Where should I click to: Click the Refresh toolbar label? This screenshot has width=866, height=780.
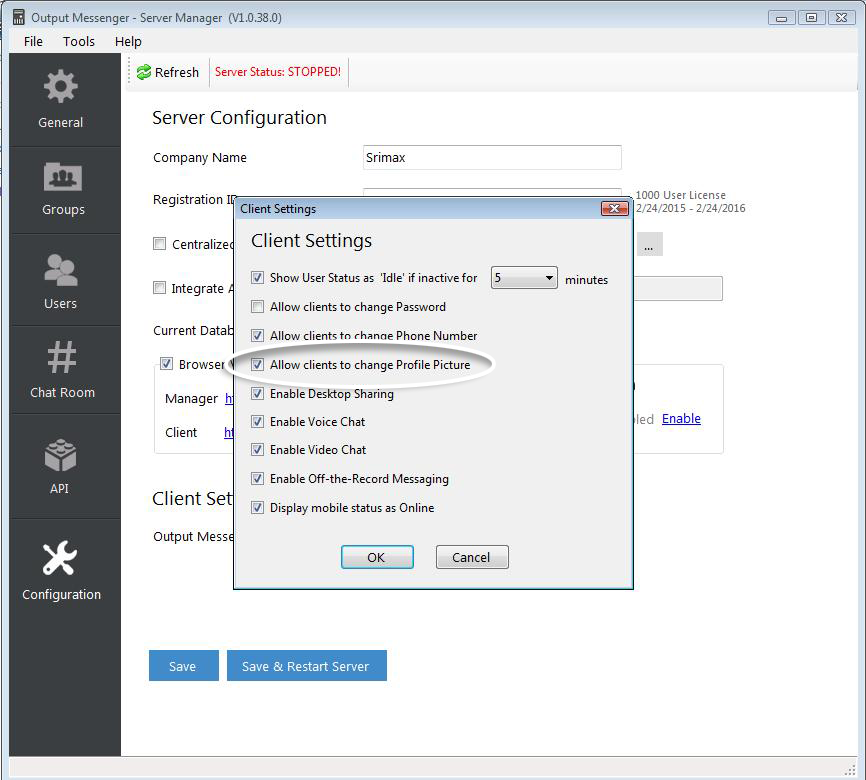tap(177, 72)
